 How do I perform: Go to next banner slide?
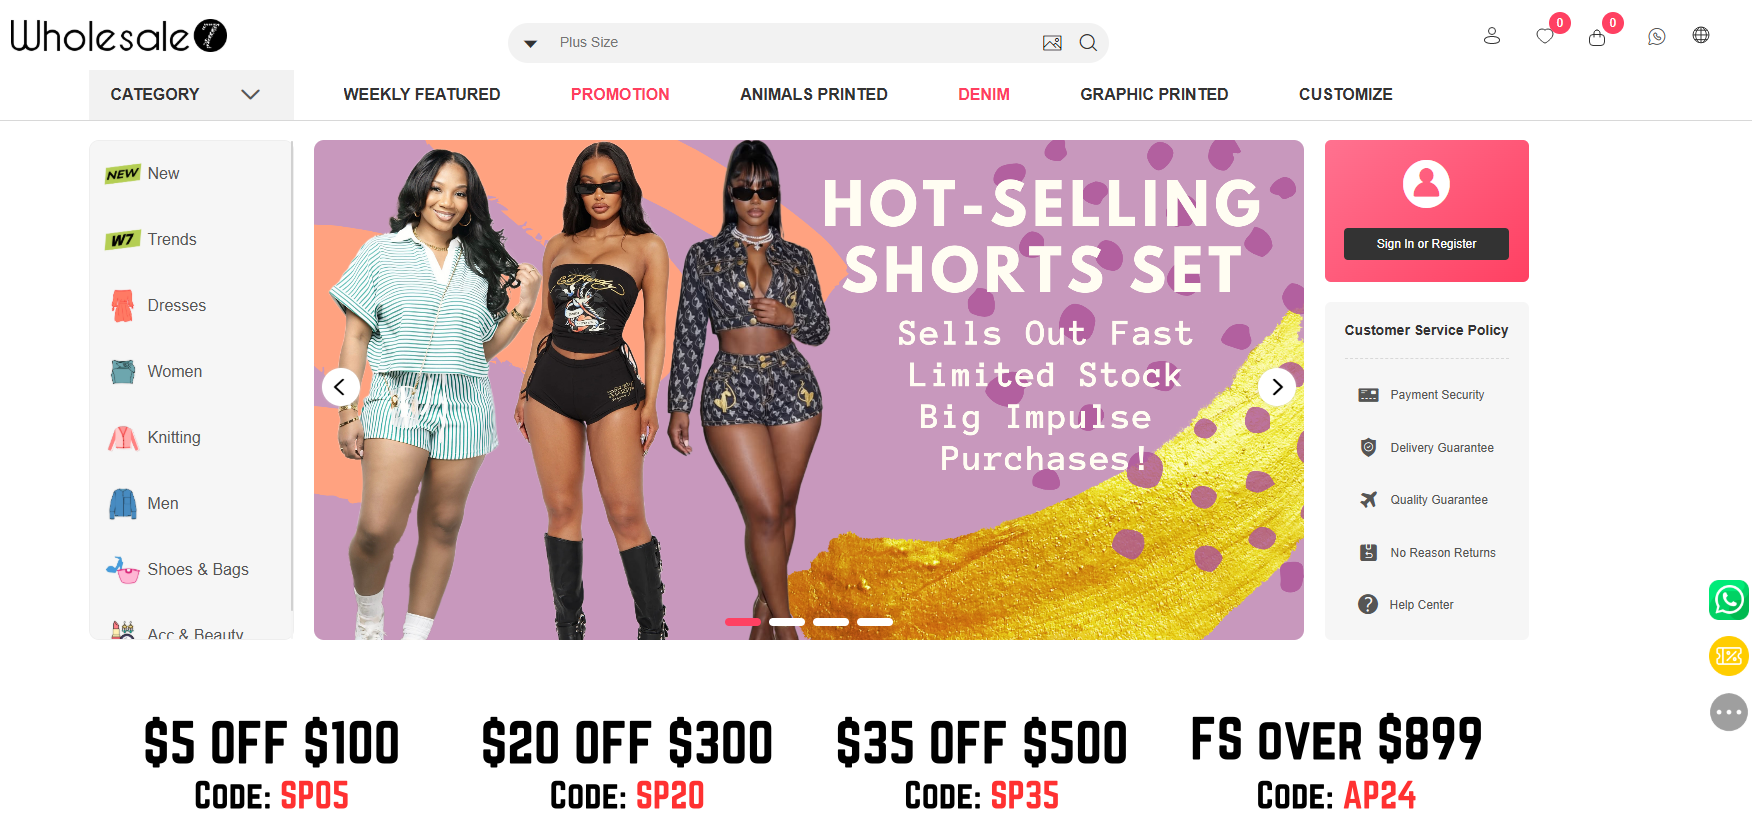click(1277, 387)
